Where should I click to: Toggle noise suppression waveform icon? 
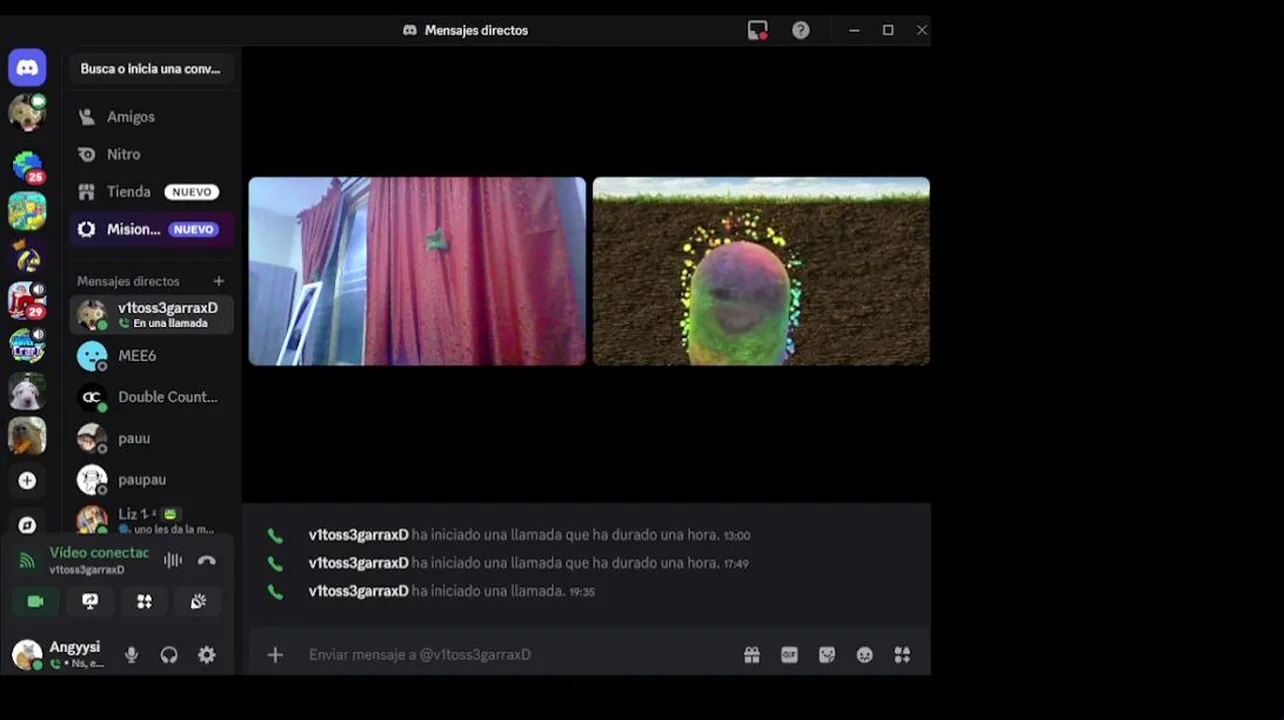click(173, 560)
